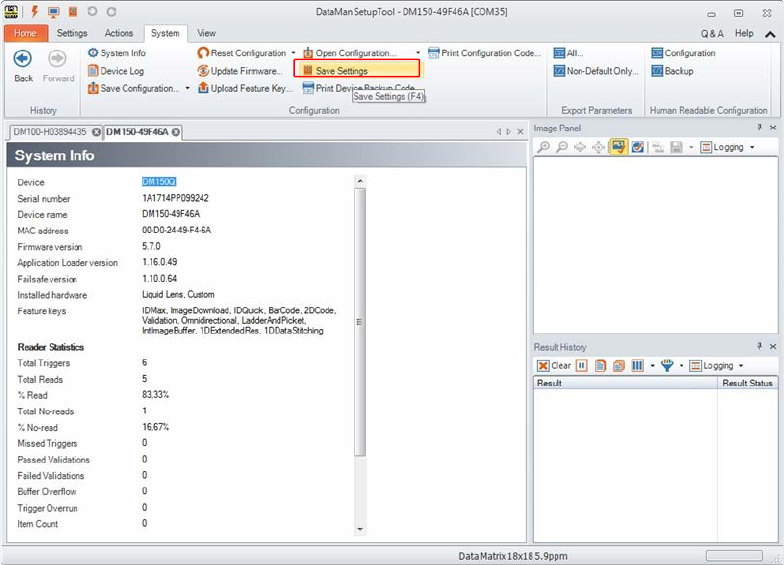Viewport: 784px width, 565px height.
Task: Pin the Result History panel
Action: (x=759, y=347)
